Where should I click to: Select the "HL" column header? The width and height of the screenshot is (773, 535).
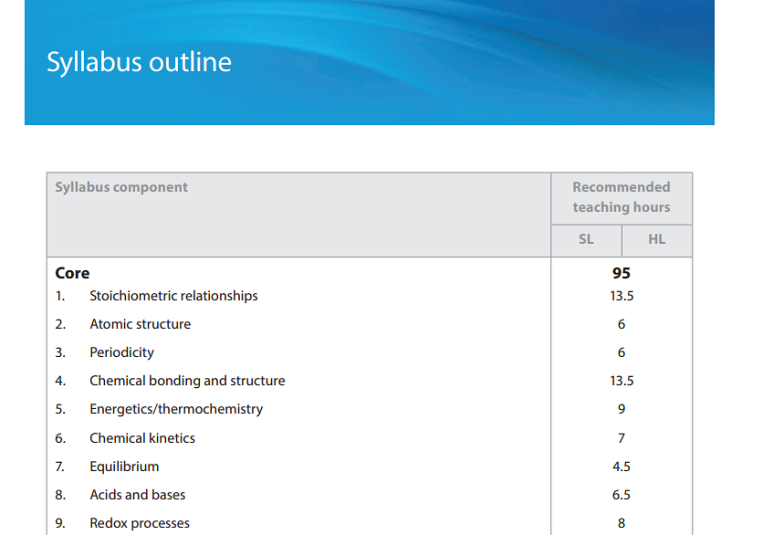(657, 240)
